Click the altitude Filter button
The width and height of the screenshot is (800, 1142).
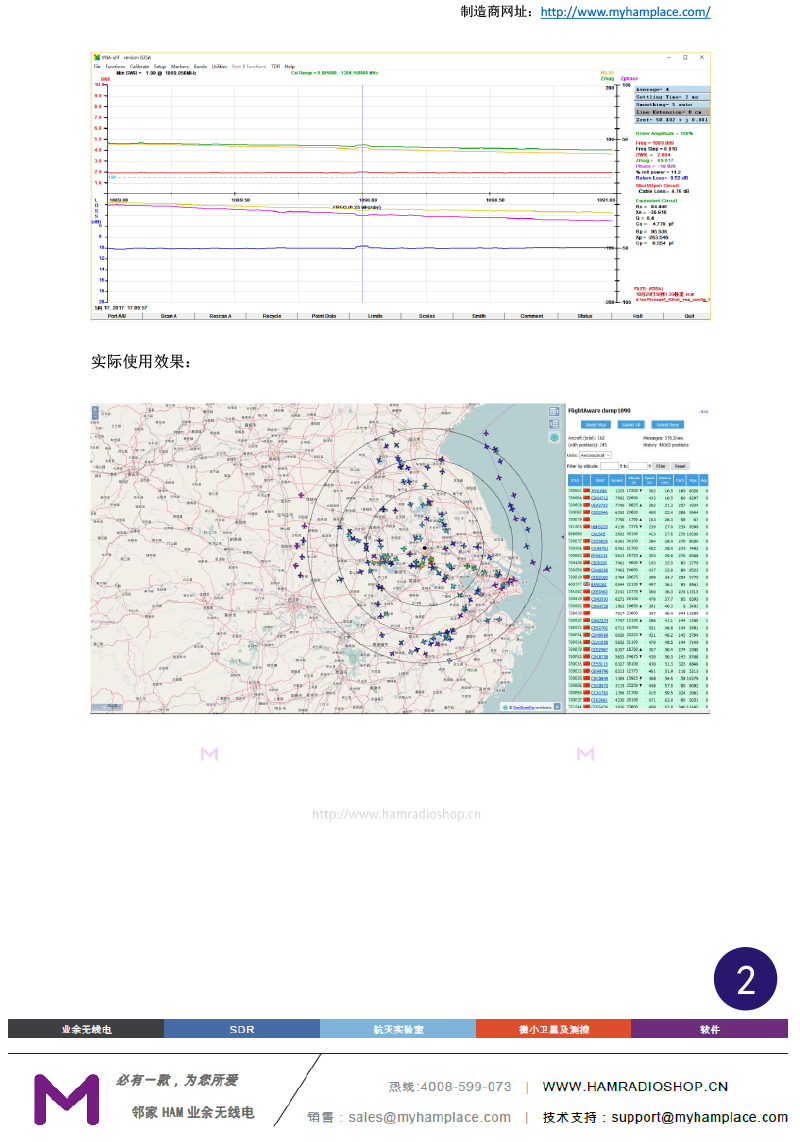point(661,466)
